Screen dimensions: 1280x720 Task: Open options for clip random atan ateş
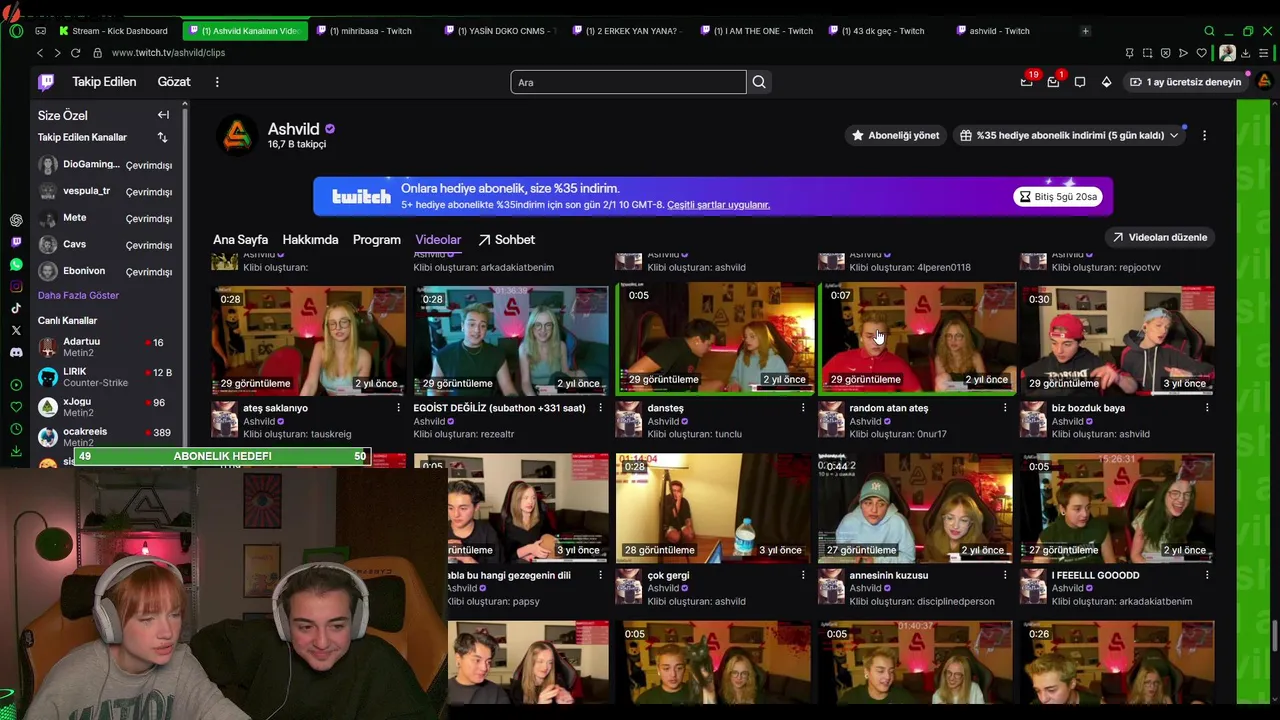point(1004,408)
